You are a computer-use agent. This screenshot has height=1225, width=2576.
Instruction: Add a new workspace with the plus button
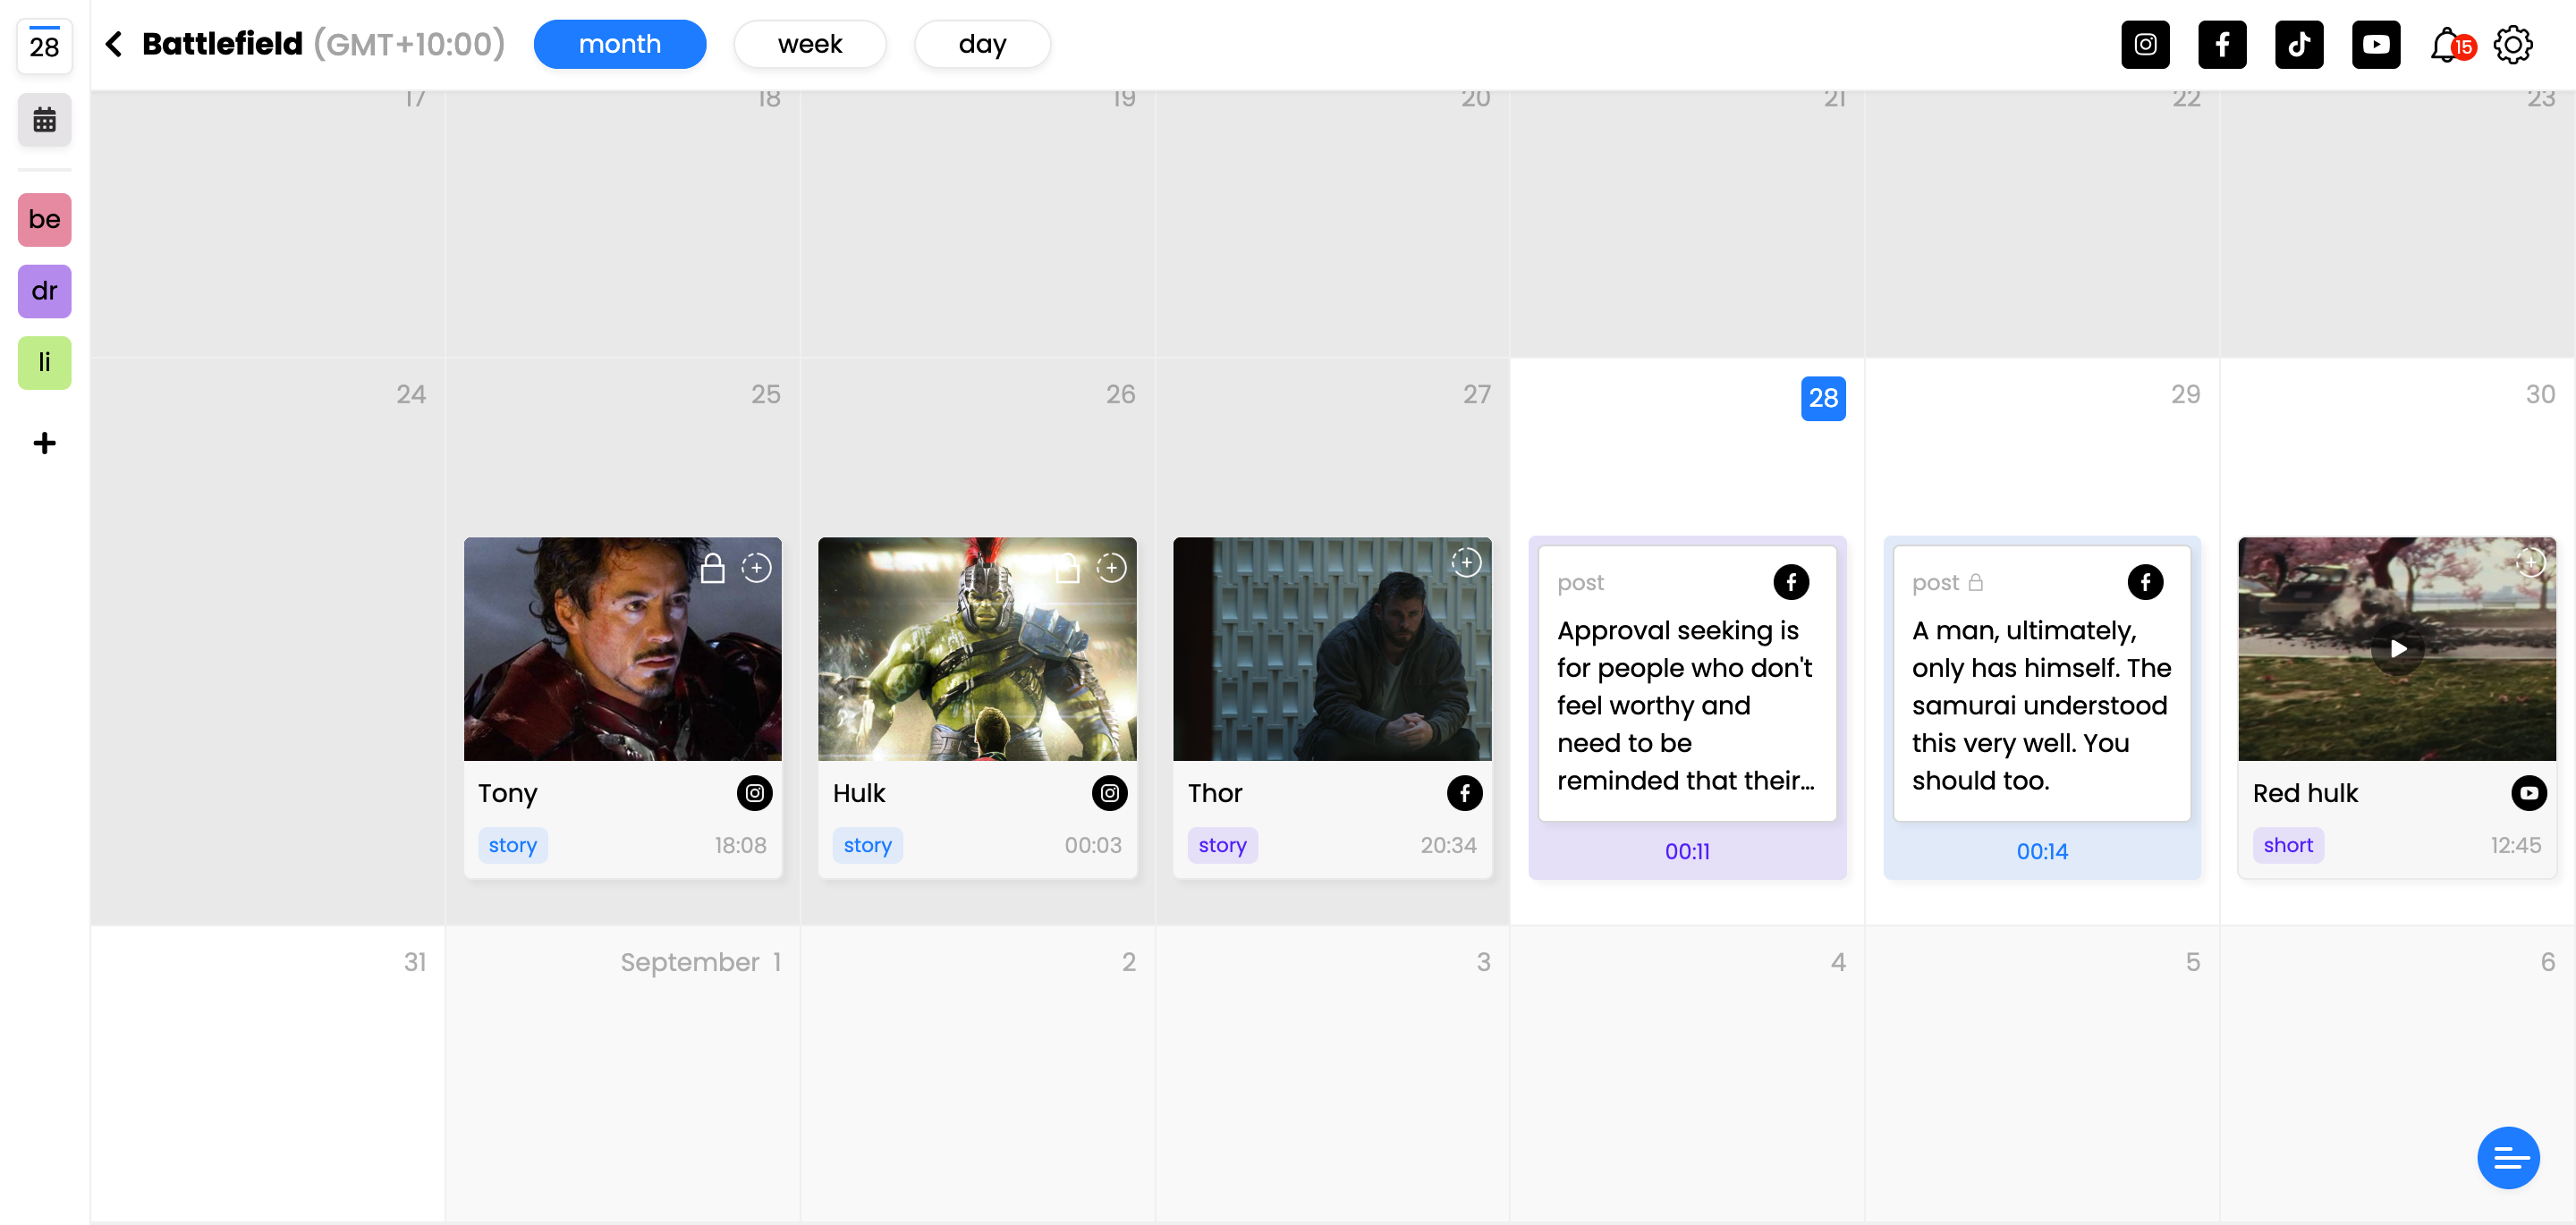(44, 443)
